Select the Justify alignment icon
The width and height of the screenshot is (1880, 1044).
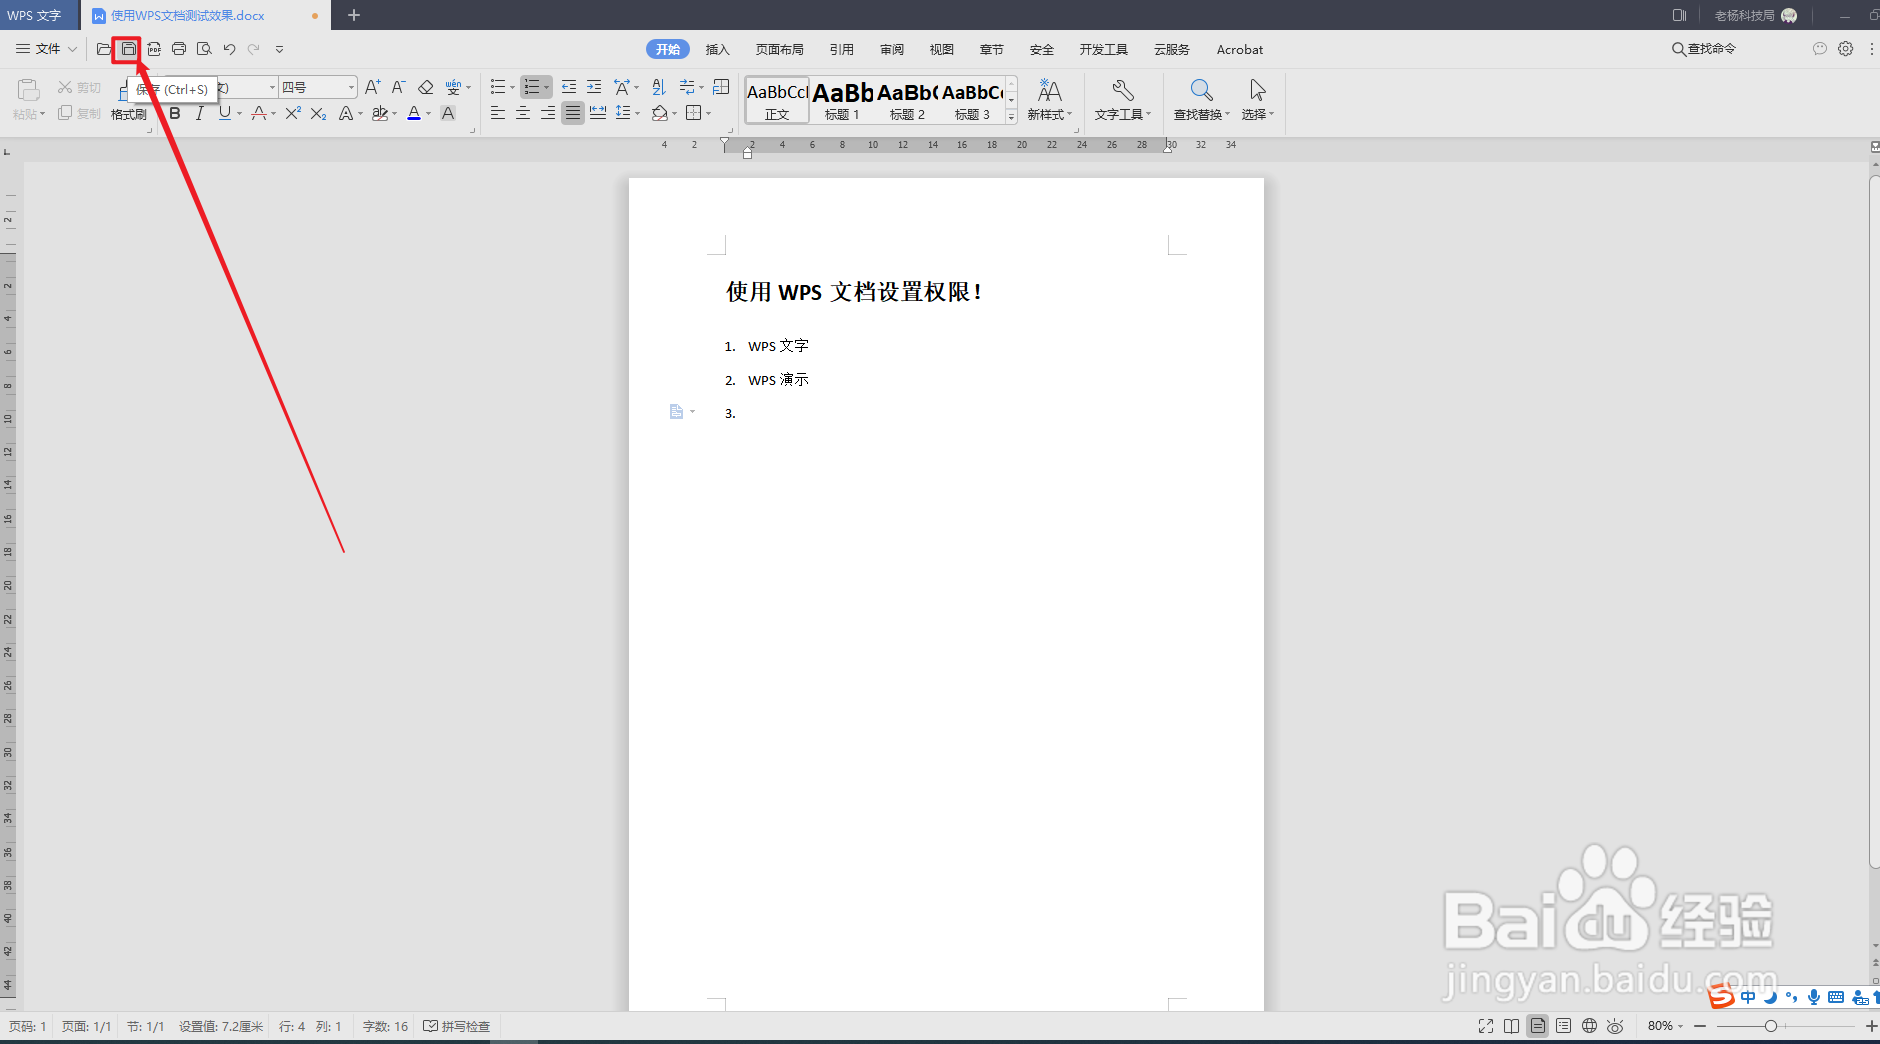(x=572, y=113)
